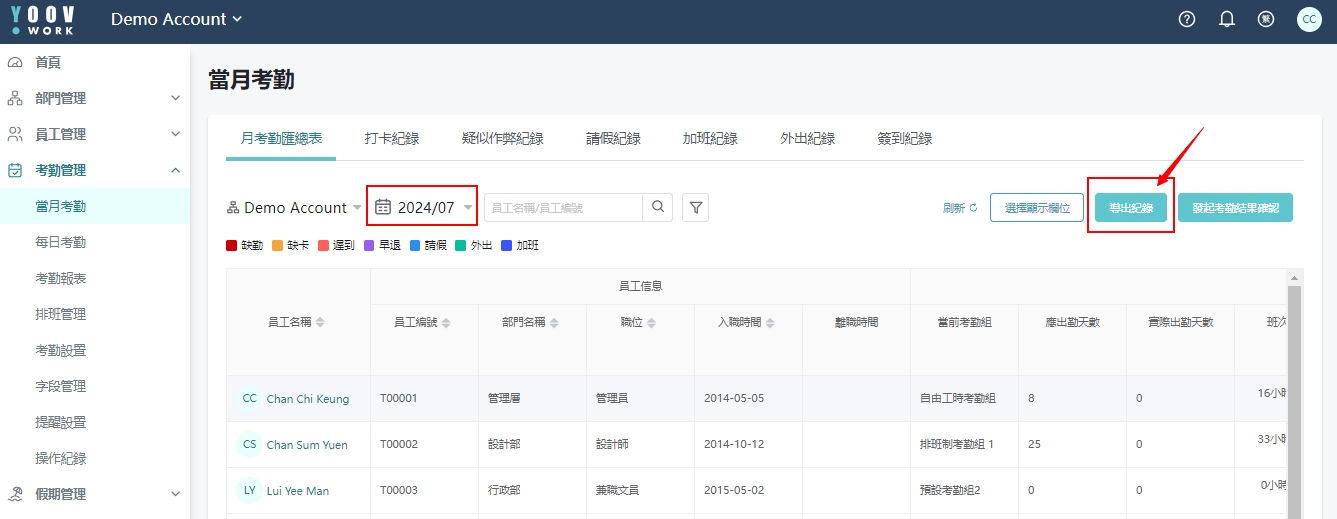
Task: Sort by 員工名稱 column arrows
Action: (x=320, y=322)
